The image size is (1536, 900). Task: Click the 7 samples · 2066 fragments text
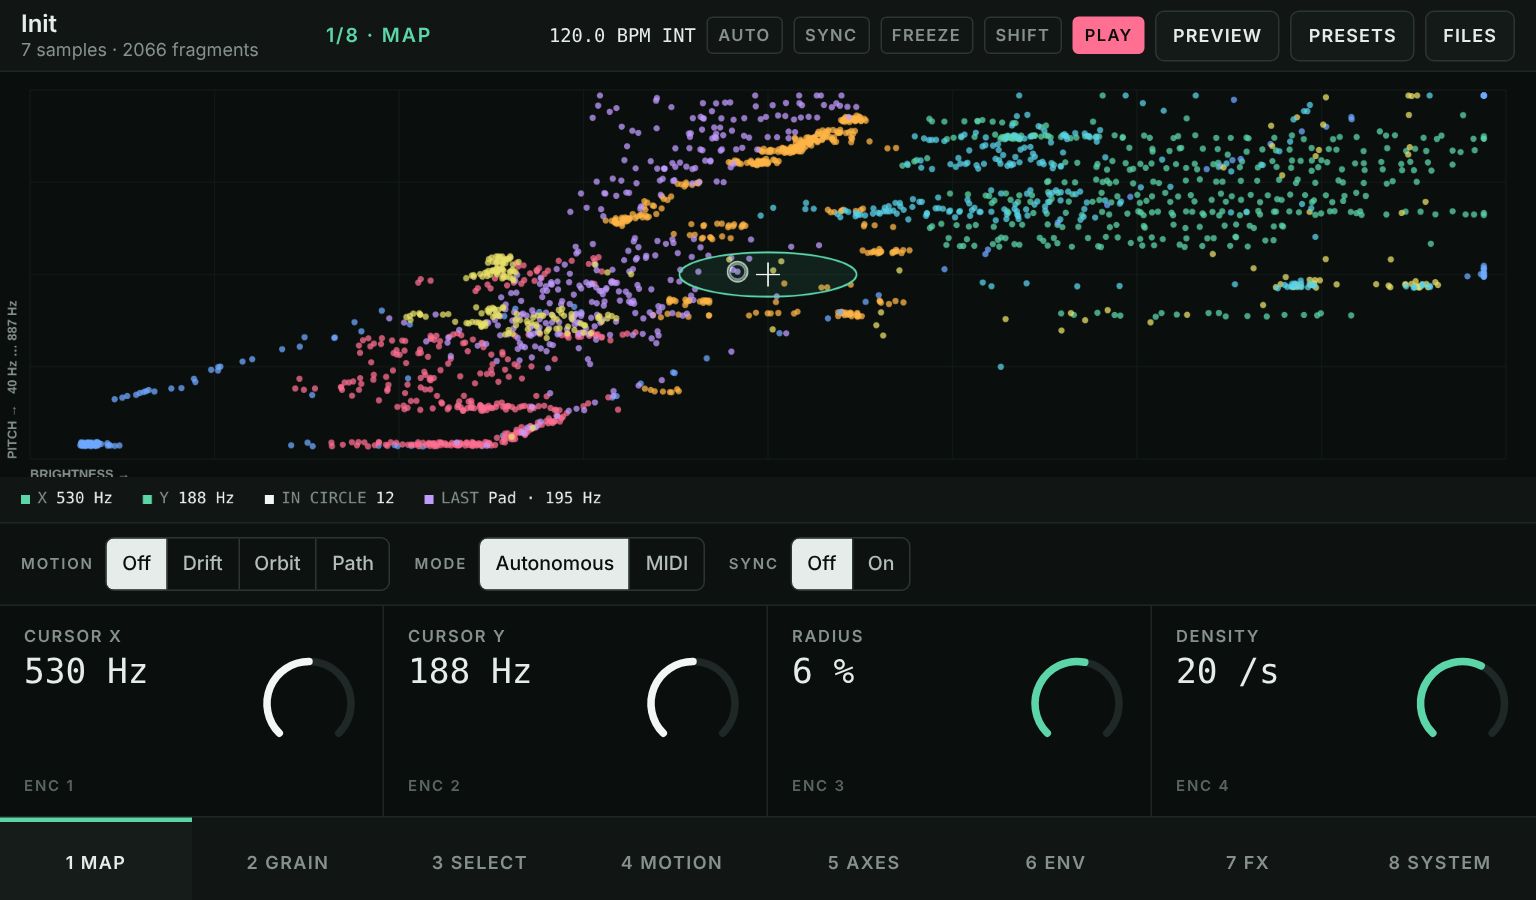[x=139, y=50]
